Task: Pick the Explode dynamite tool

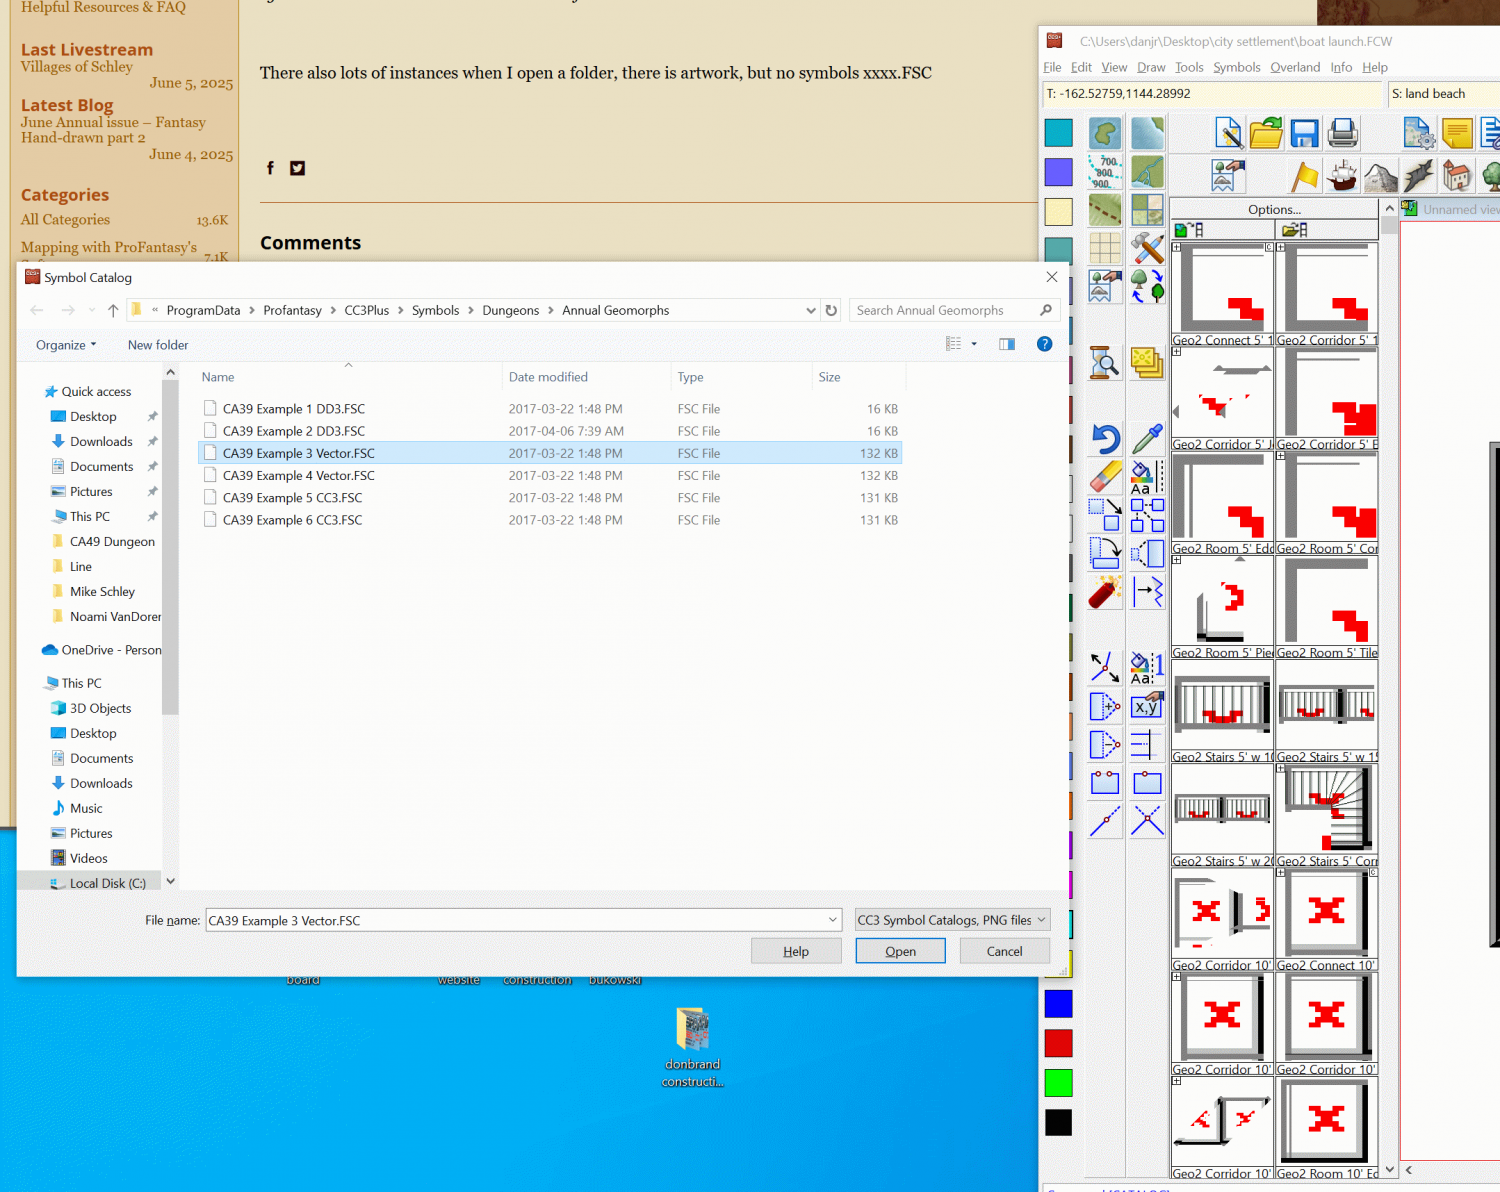Action: (x=1104, y=592)
